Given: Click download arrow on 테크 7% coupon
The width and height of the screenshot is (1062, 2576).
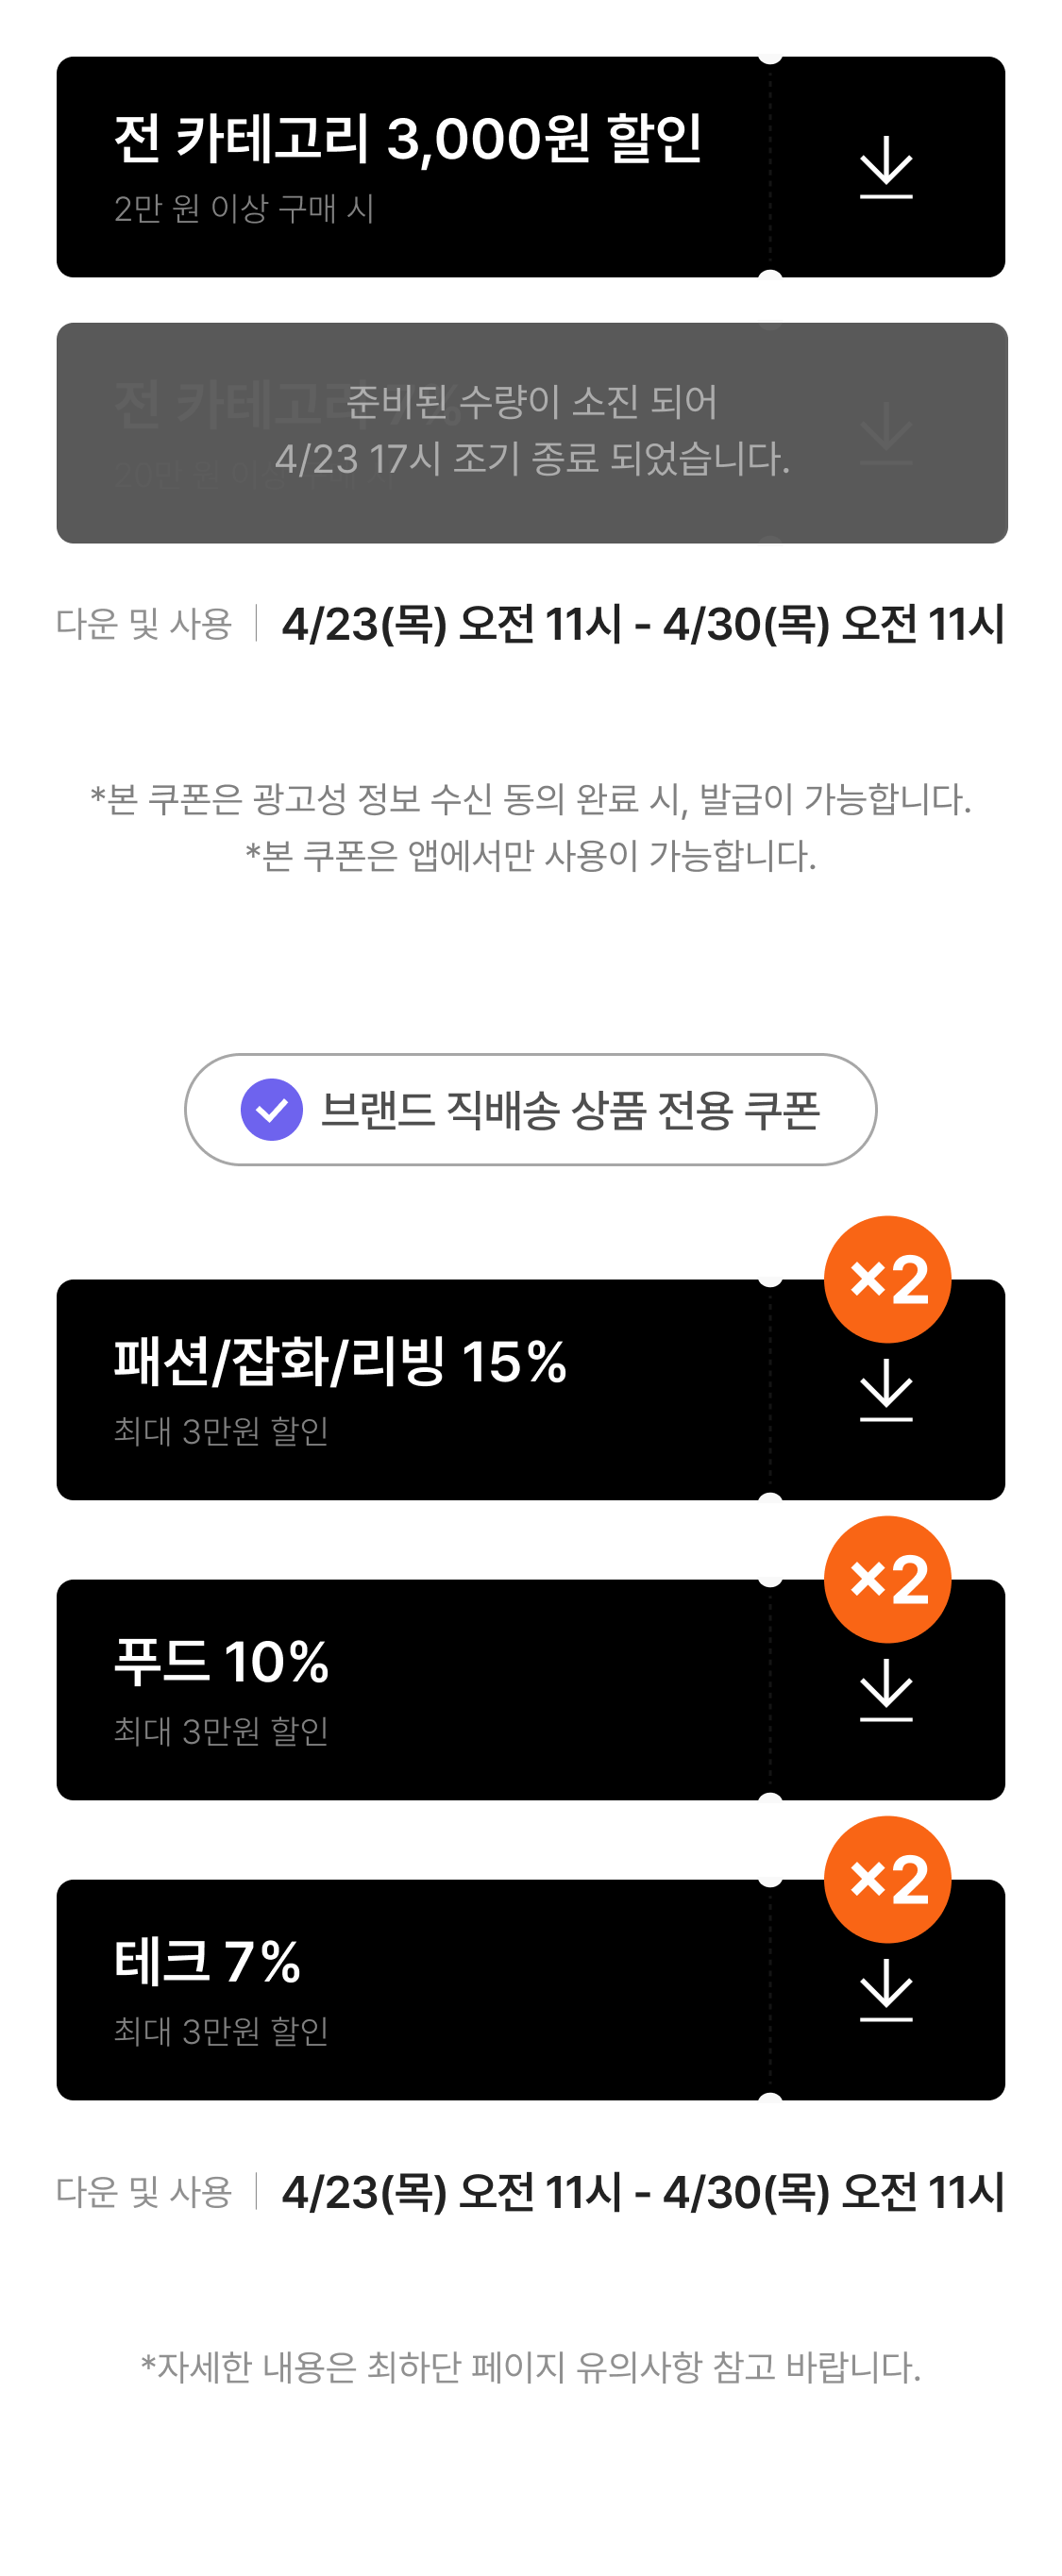Looking at the screenshot, I should coord(886,1990).
